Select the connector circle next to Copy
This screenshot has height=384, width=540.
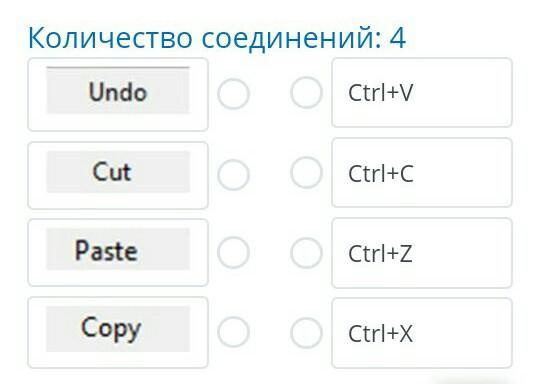233,332
